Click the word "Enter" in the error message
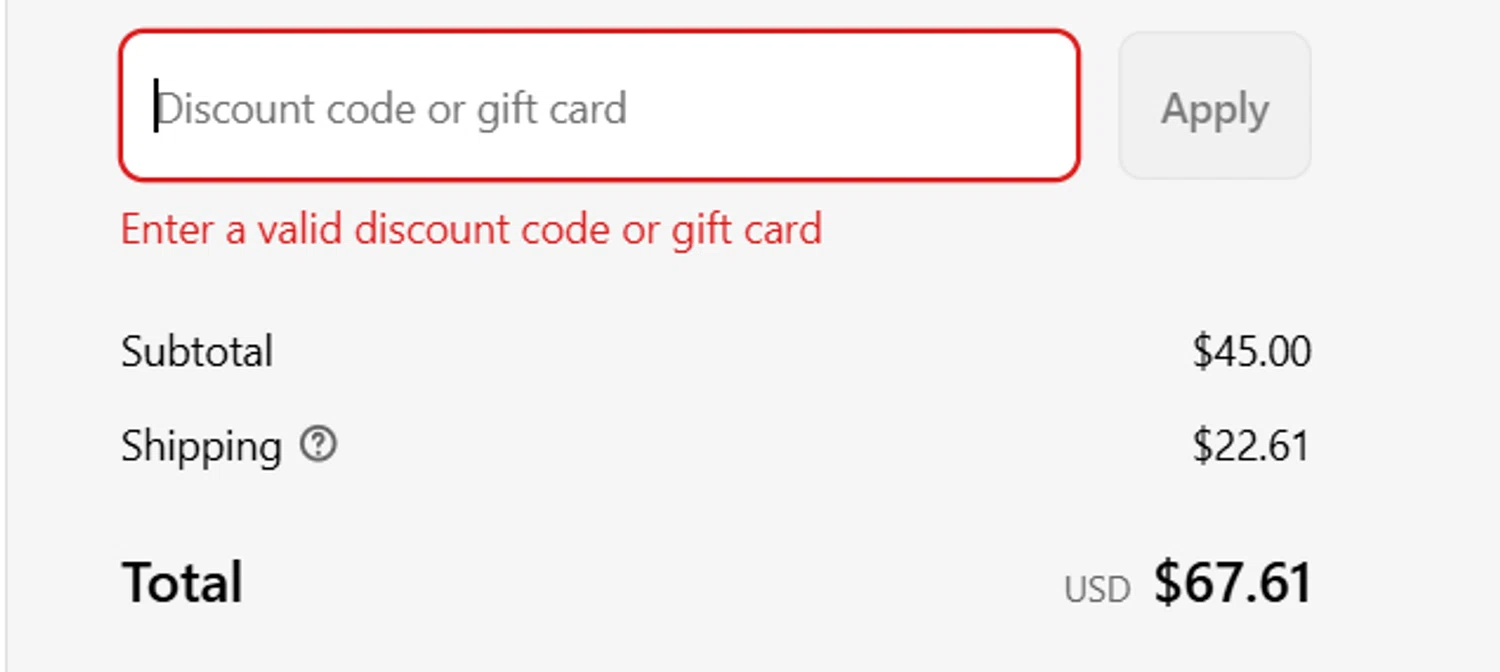 (168, 229)
